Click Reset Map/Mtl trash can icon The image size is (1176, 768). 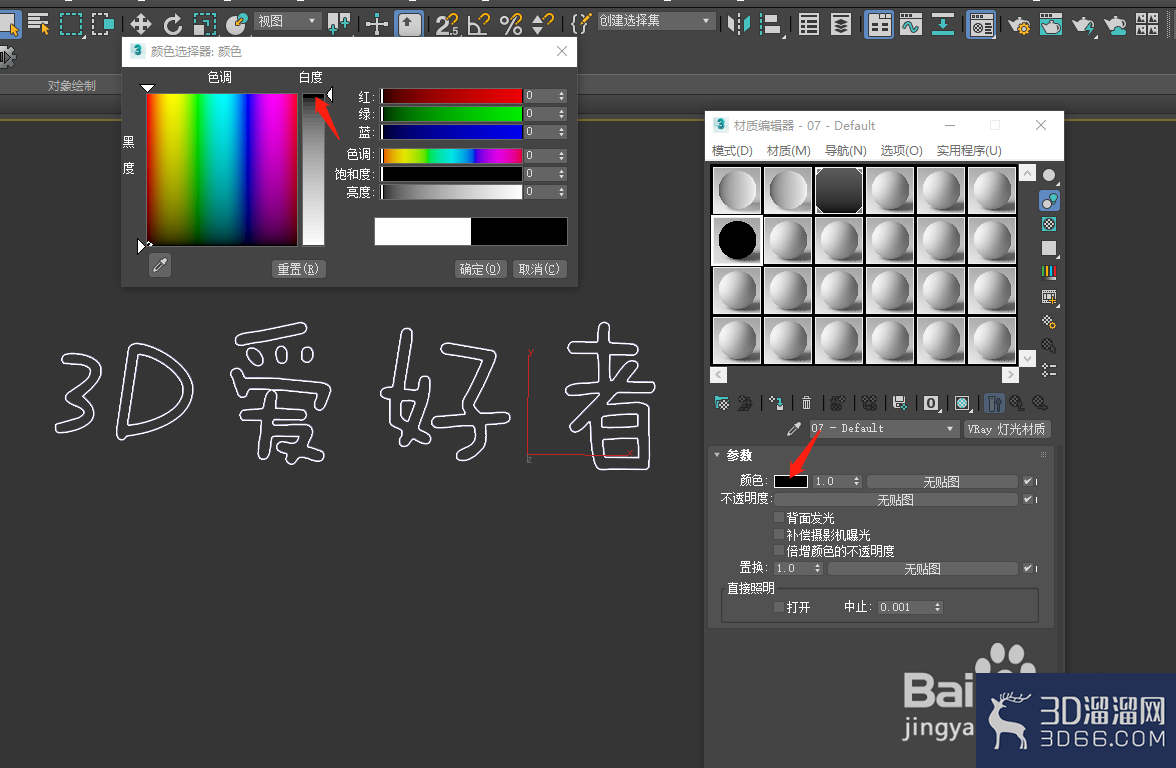(806, 404)
